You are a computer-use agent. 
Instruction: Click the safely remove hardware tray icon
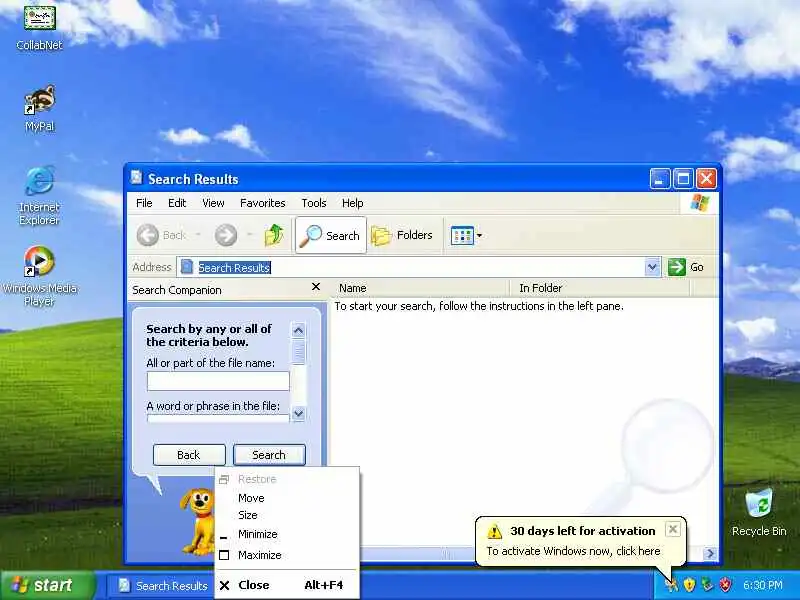click(x=707, y=584)
